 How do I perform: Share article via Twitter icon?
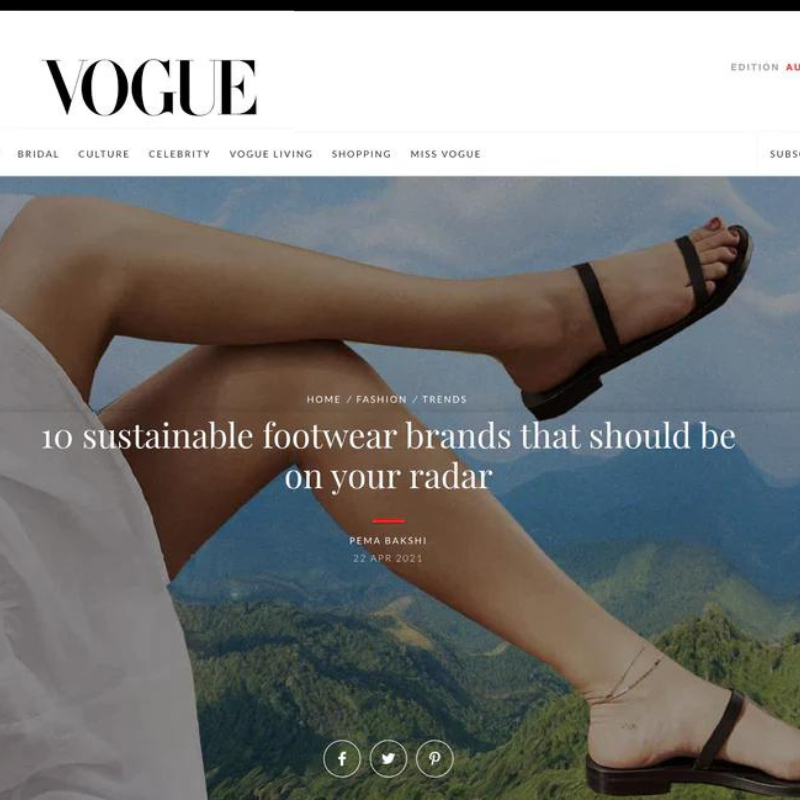[x=388, y=758]
